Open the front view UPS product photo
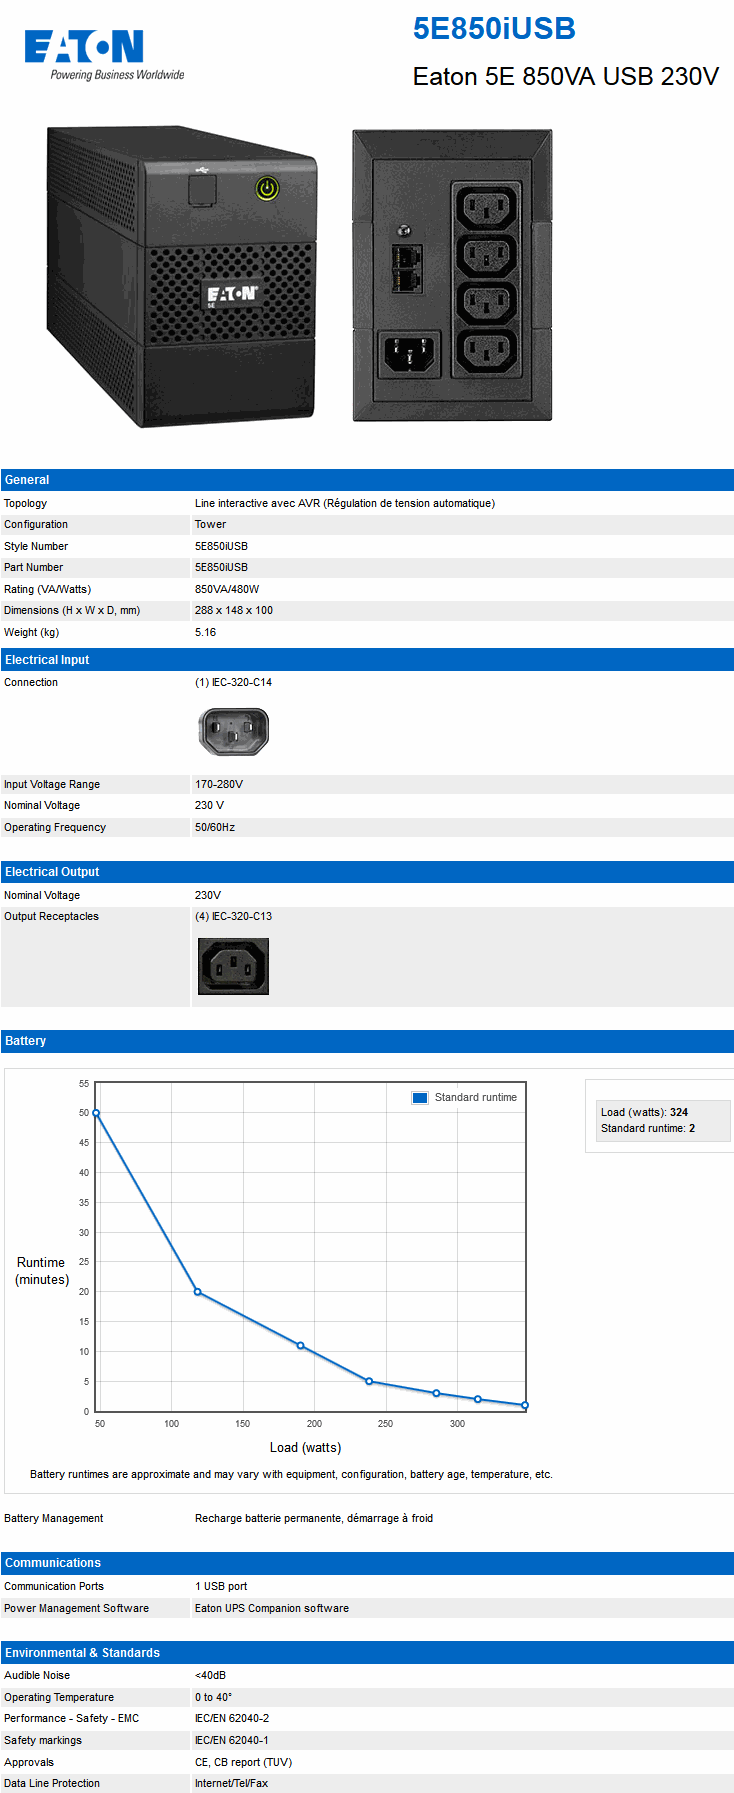The image size is (734, 1793). tap(181, 276)
